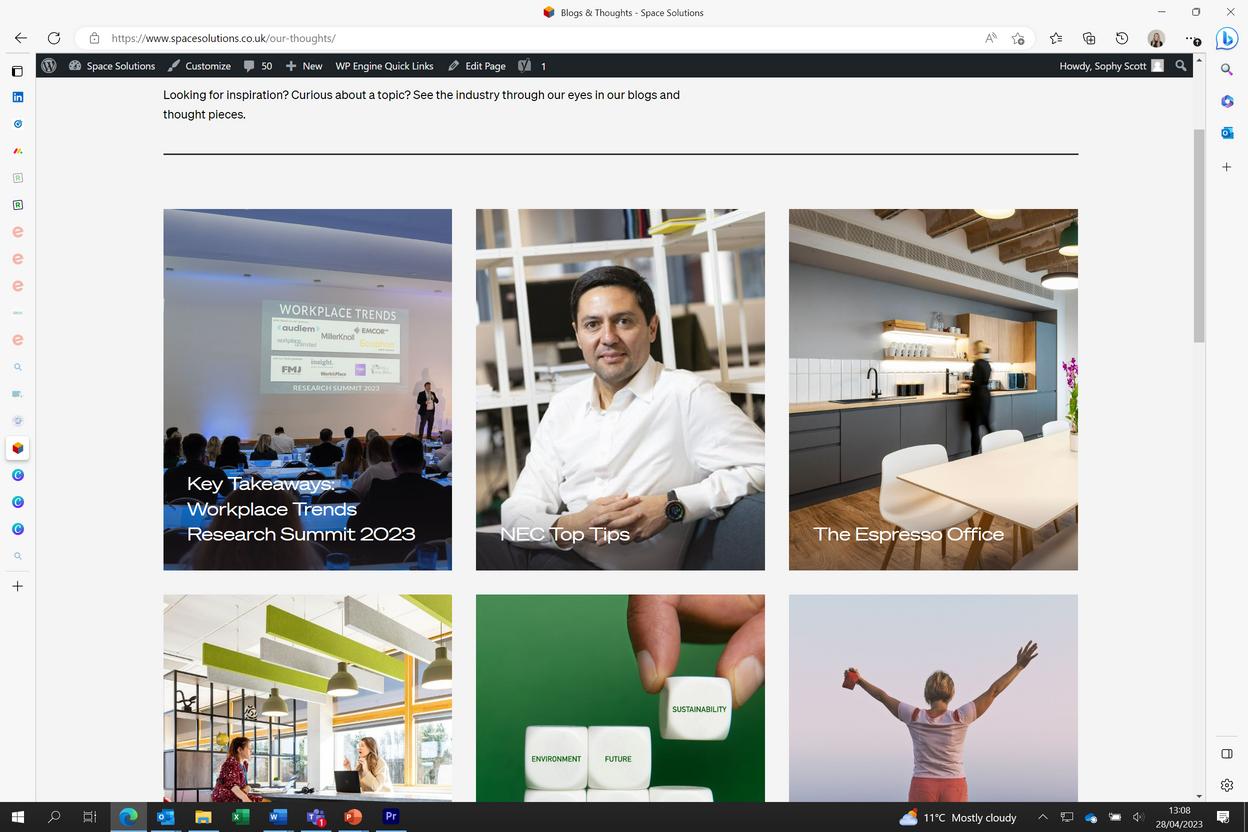This screenshot has width=1248, height=832.
Task: Open Task View in the taskbar
Action: 89,817
